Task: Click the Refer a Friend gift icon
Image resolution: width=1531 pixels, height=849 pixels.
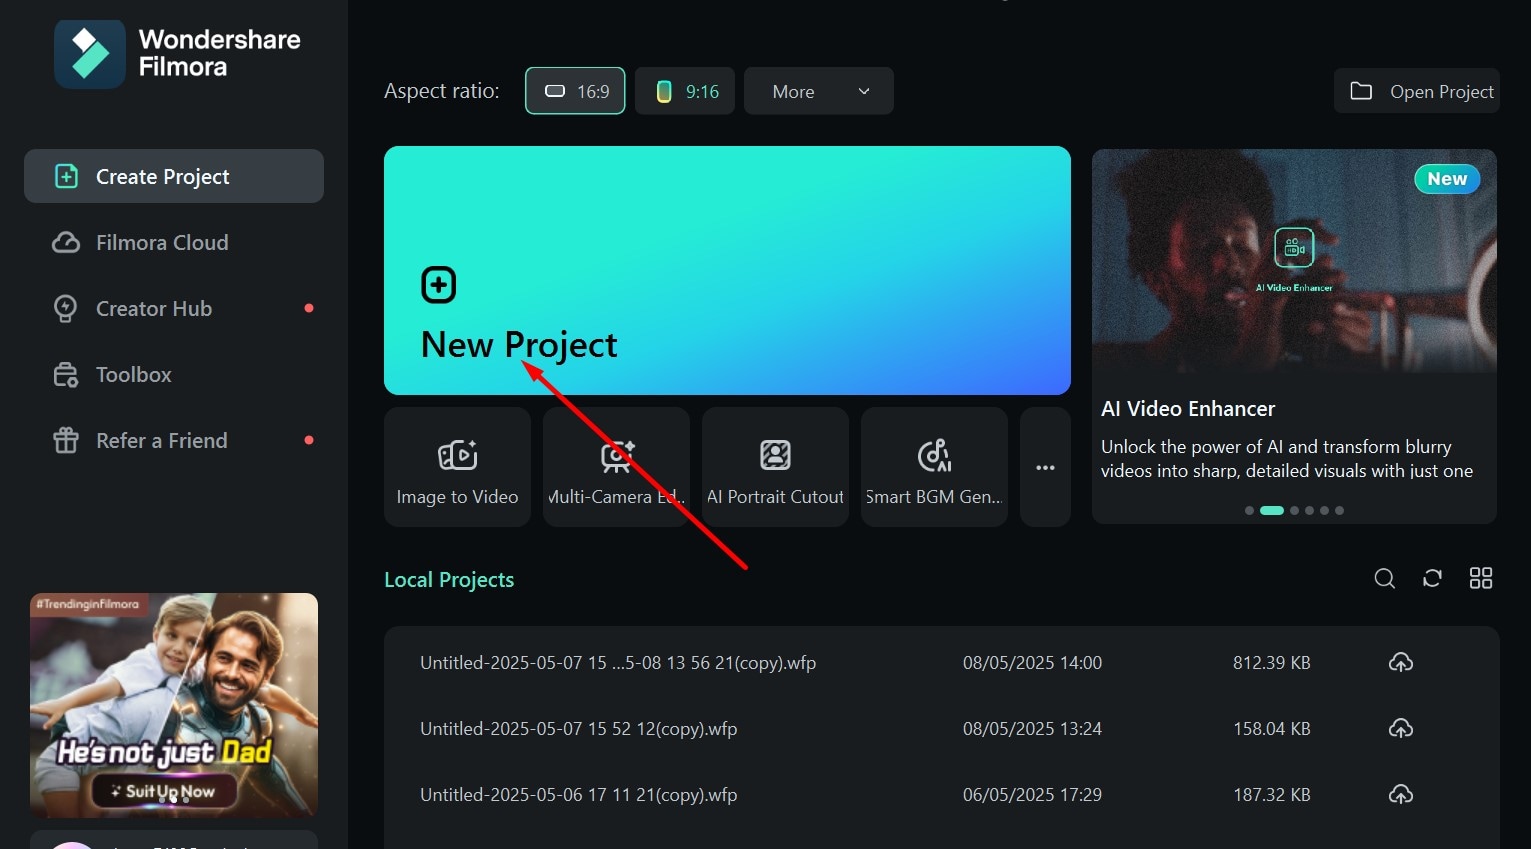Action: click(x=66, y=440)
